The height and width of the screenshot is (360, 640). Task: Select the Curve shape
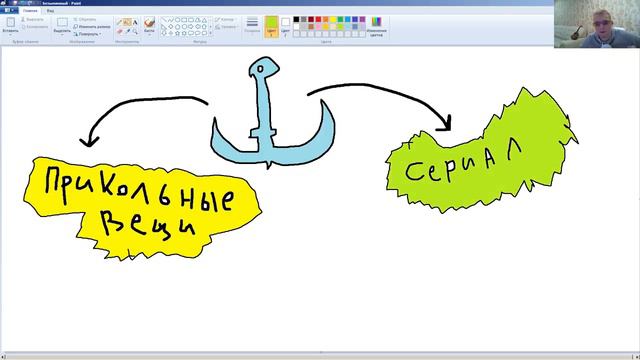click(x=170, y=20)
